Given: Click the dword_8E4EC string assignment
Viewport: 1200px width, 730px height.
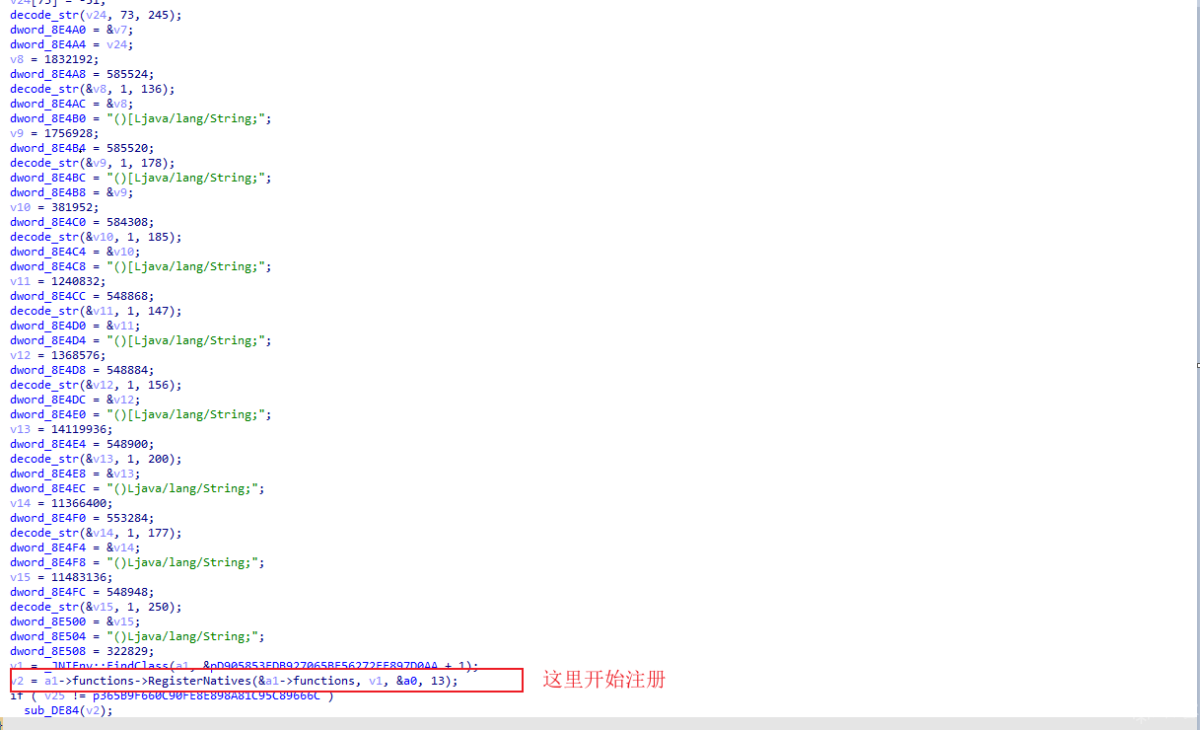Looking at the screenshot, I should (x=138, y=488).
